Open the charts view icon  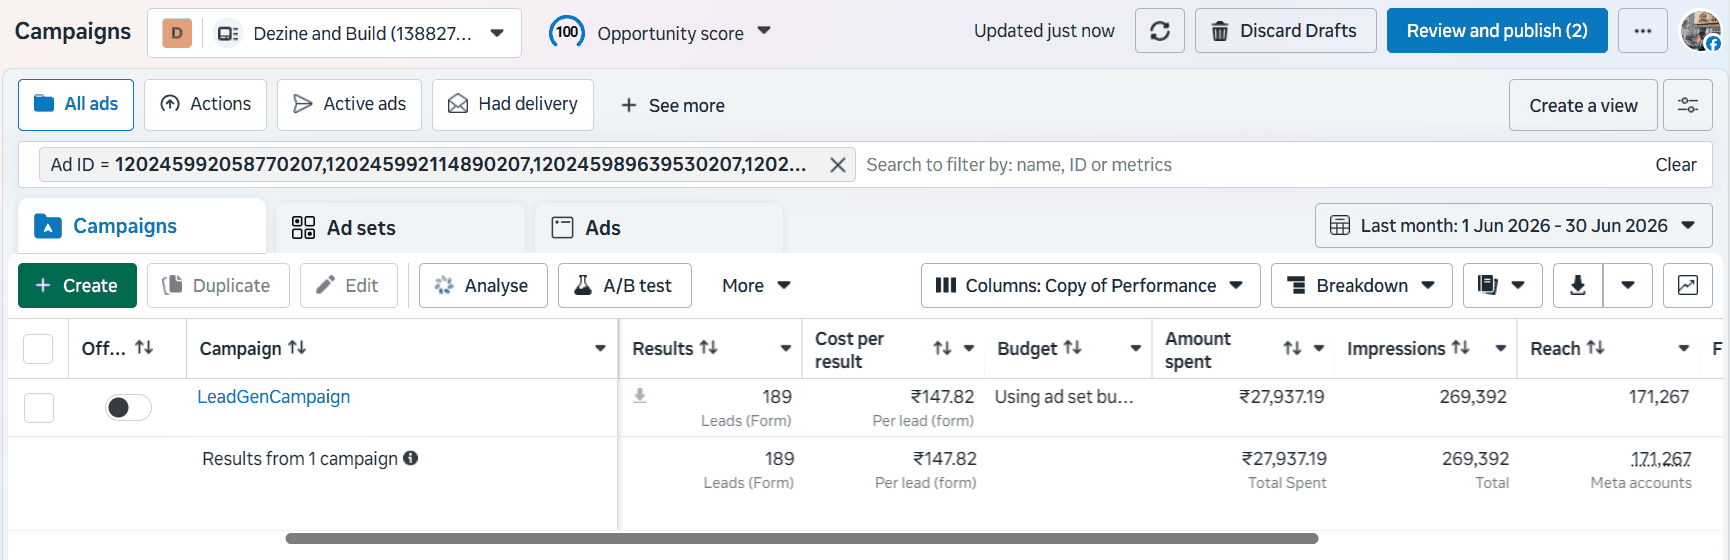[x=1688, y=285]
